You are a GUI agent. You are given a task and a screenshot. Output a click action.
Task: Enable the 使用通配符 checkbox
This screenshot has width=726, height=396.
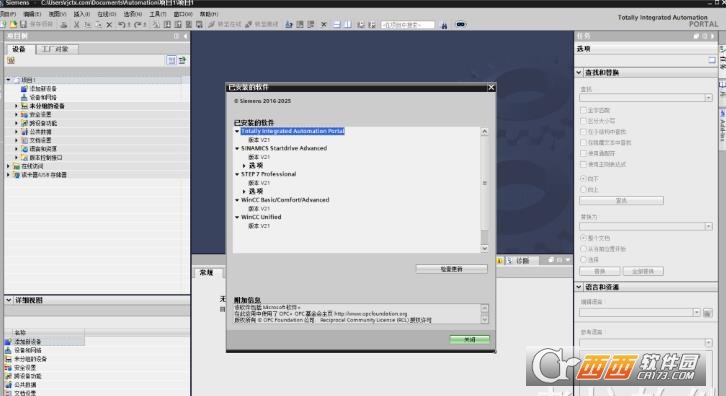[583, 153]
